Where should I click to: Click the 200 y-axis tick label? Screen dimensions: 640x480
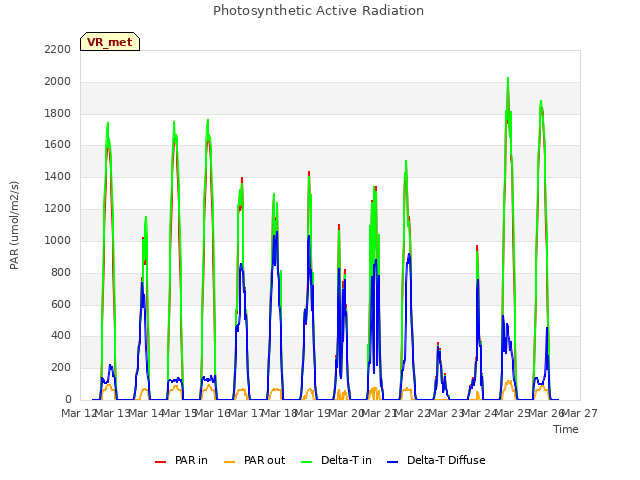tap(61, 367)
